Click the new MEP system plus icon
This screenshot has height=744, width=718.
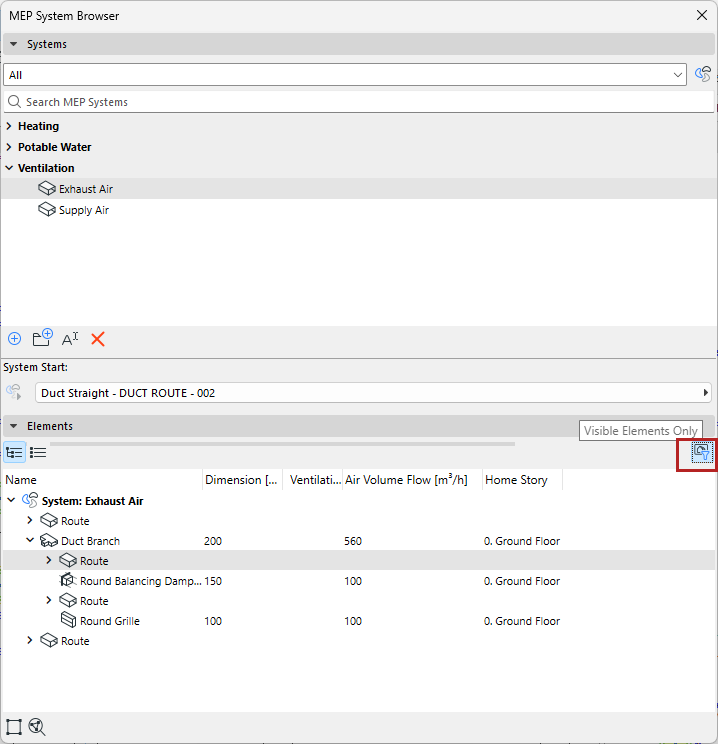coord(15,339)
